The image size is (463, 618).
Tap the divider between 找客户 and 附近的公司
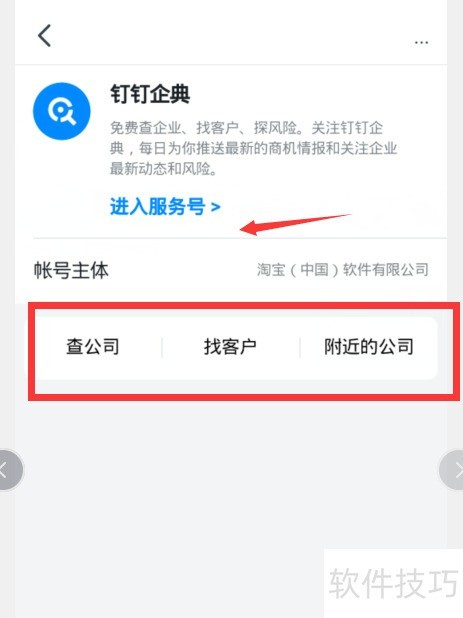coord(300,347)
